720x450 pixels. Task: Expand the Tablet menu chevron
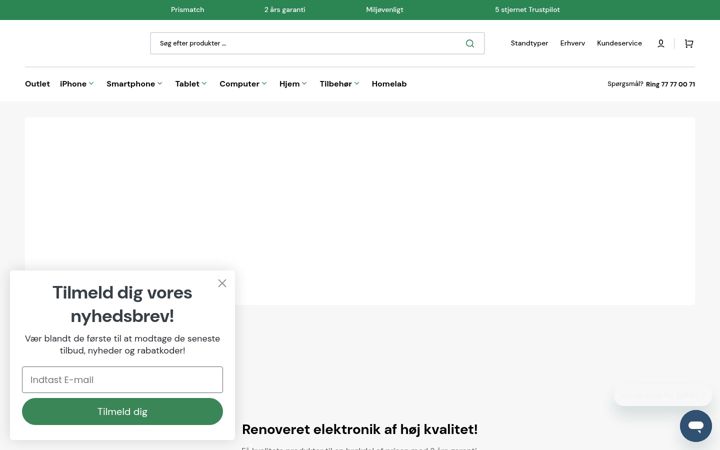coord(204,84)
